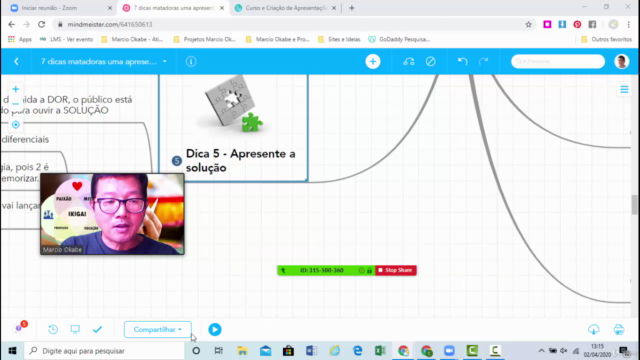Open the user profile avatar
The image size is (640, 360).
[x=622, y=62]
